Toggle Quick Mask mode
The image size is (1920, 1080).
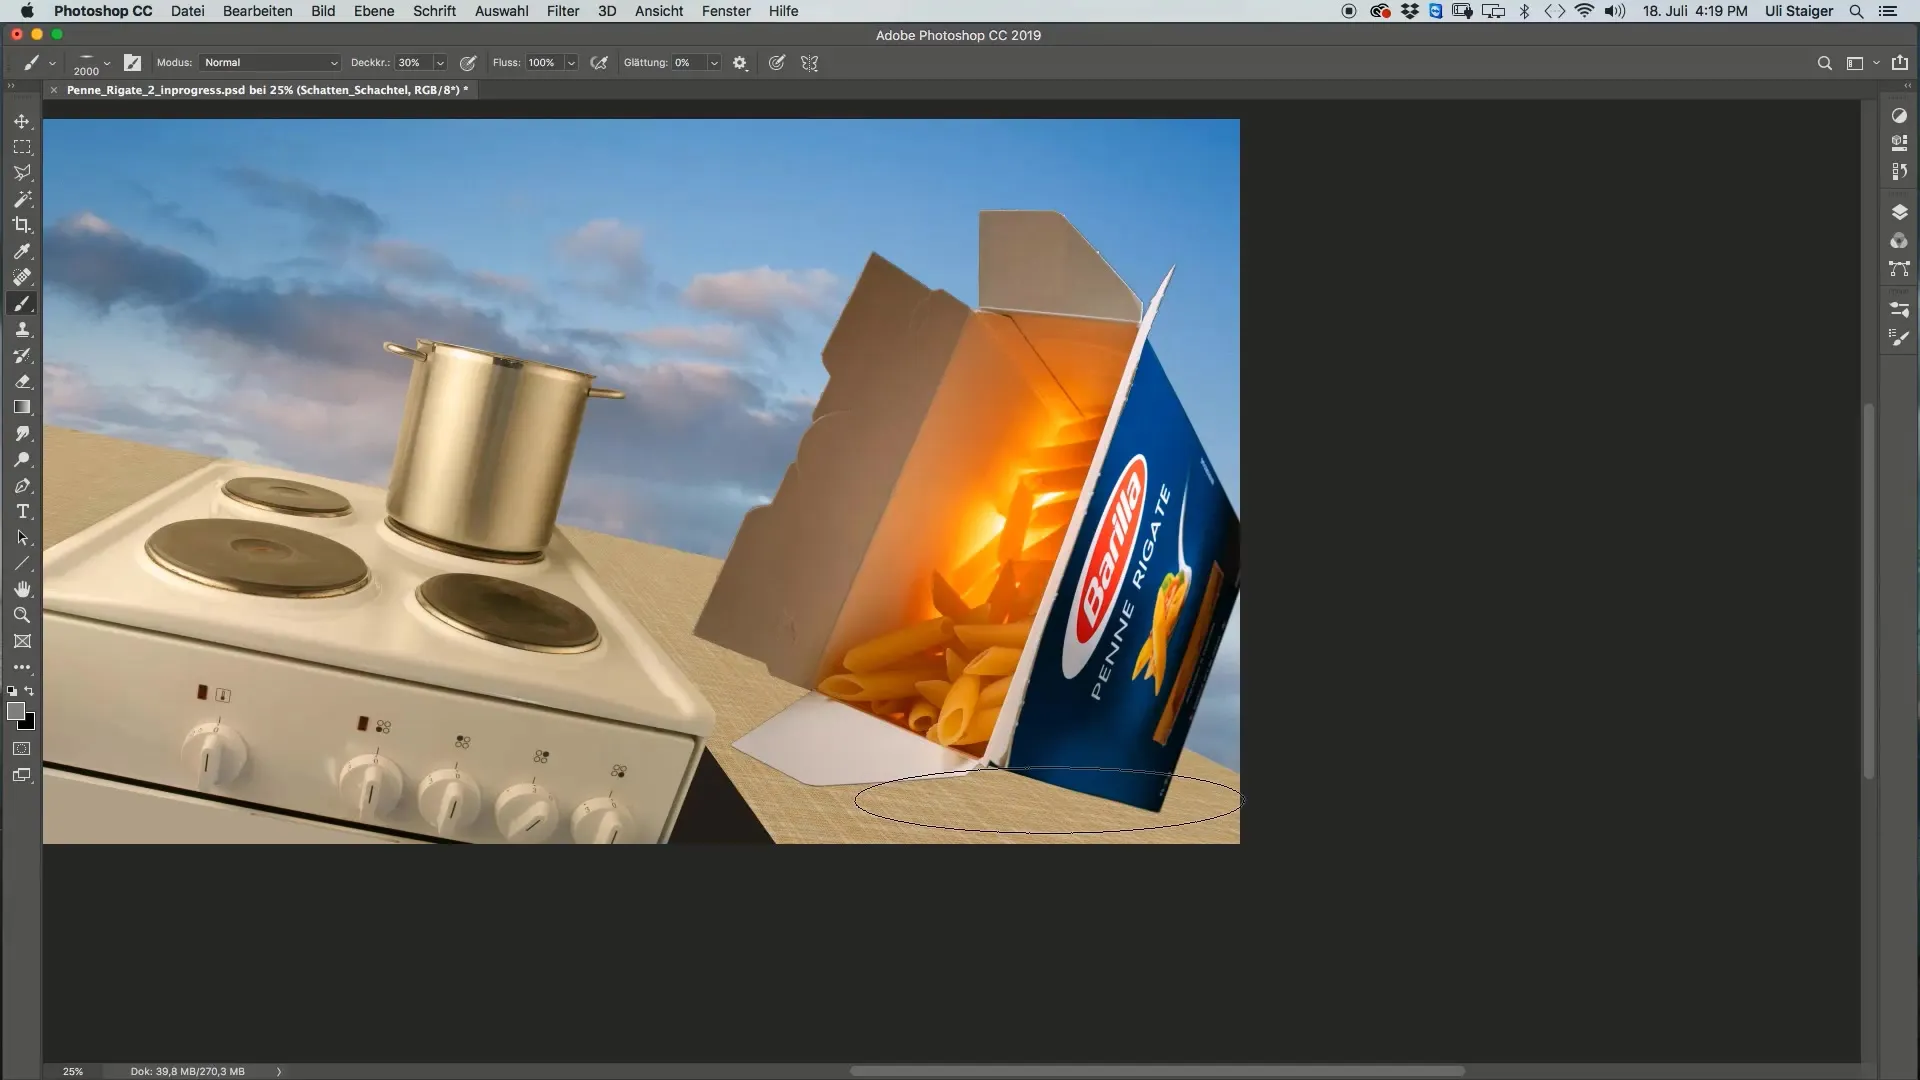pos(22,748)
